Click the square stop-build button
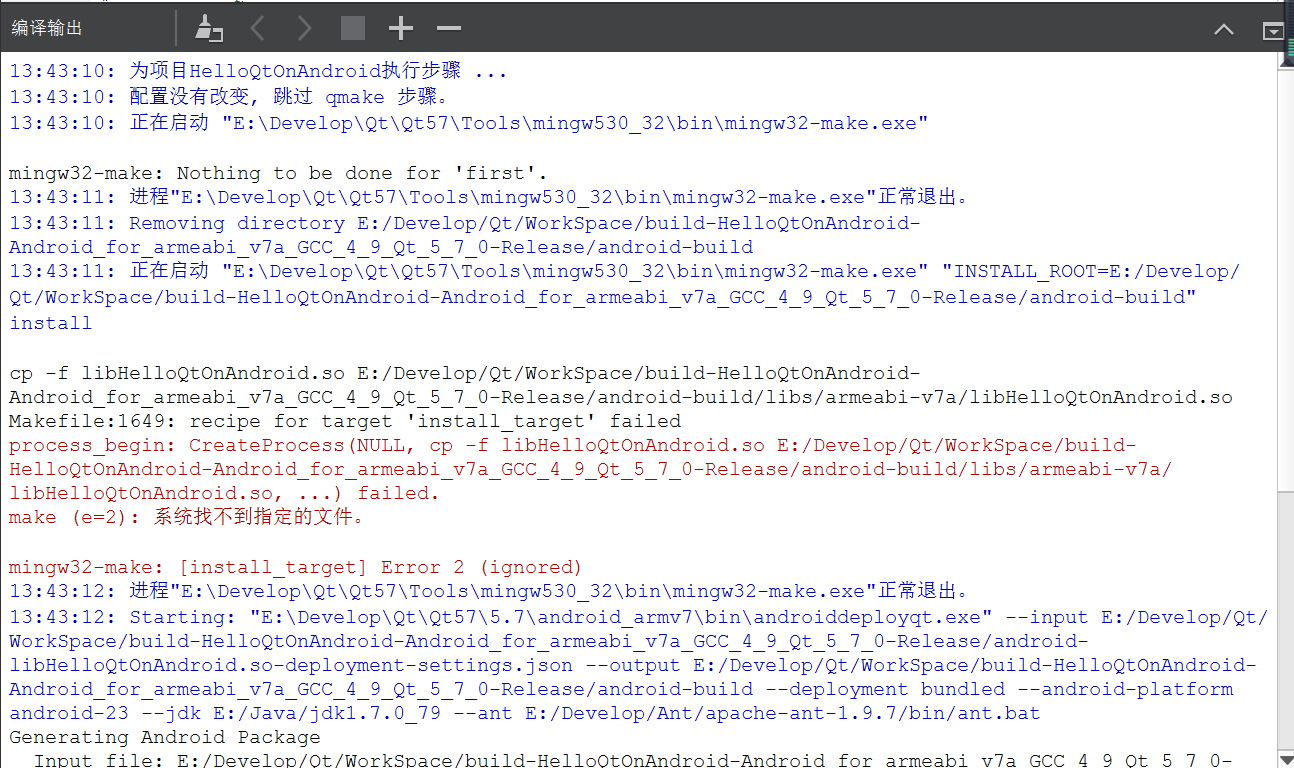This screenshot has width=1294, height=768. pos(352,28)
